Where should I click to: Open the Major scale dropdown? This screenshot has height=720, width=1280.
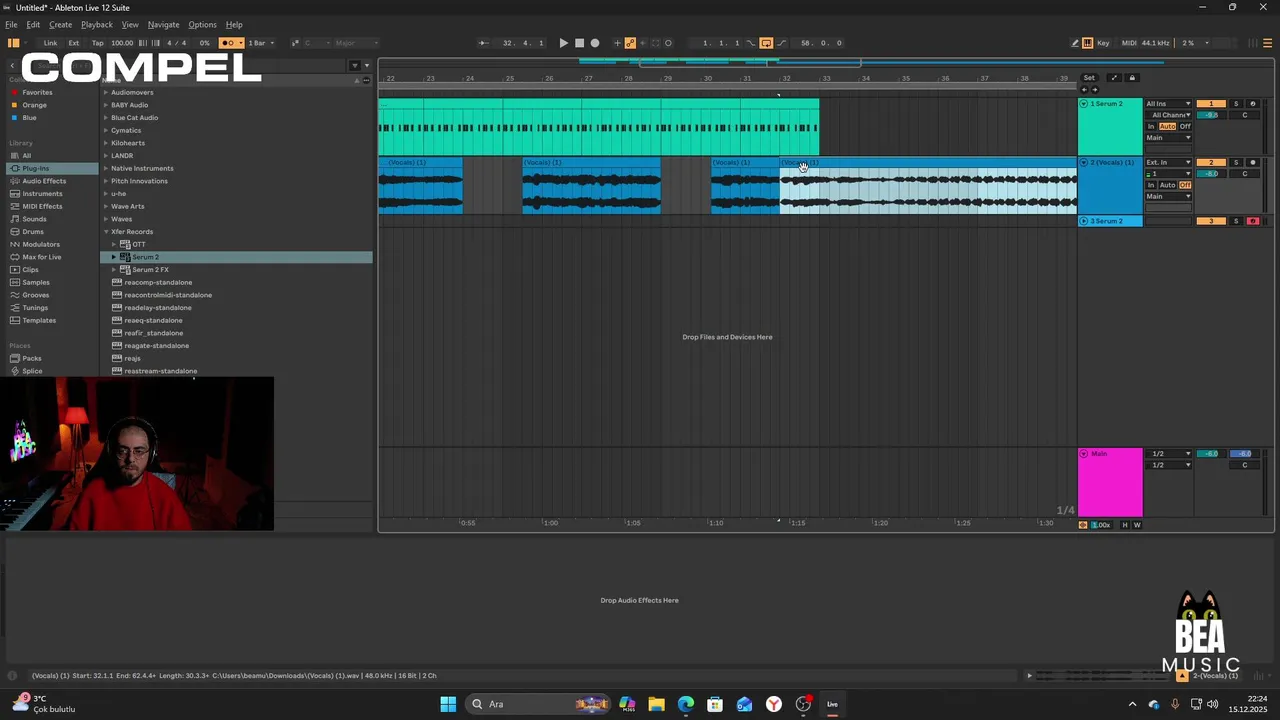click(356, 43)
